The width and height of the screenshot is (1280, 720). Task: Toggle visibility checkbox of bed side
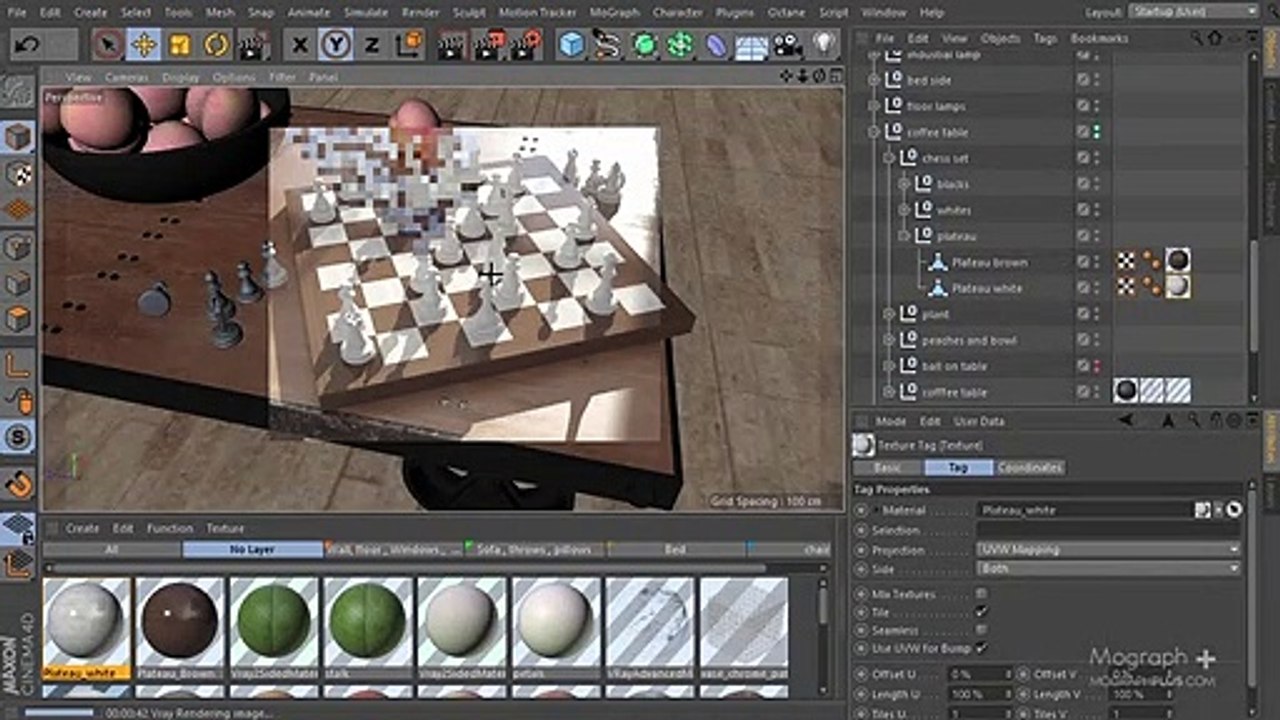(x=1083, y=80)
